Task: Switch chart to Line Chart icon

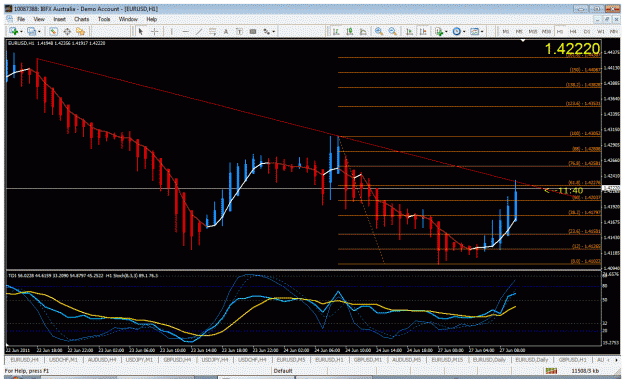Action: click(x=363, y=31)
